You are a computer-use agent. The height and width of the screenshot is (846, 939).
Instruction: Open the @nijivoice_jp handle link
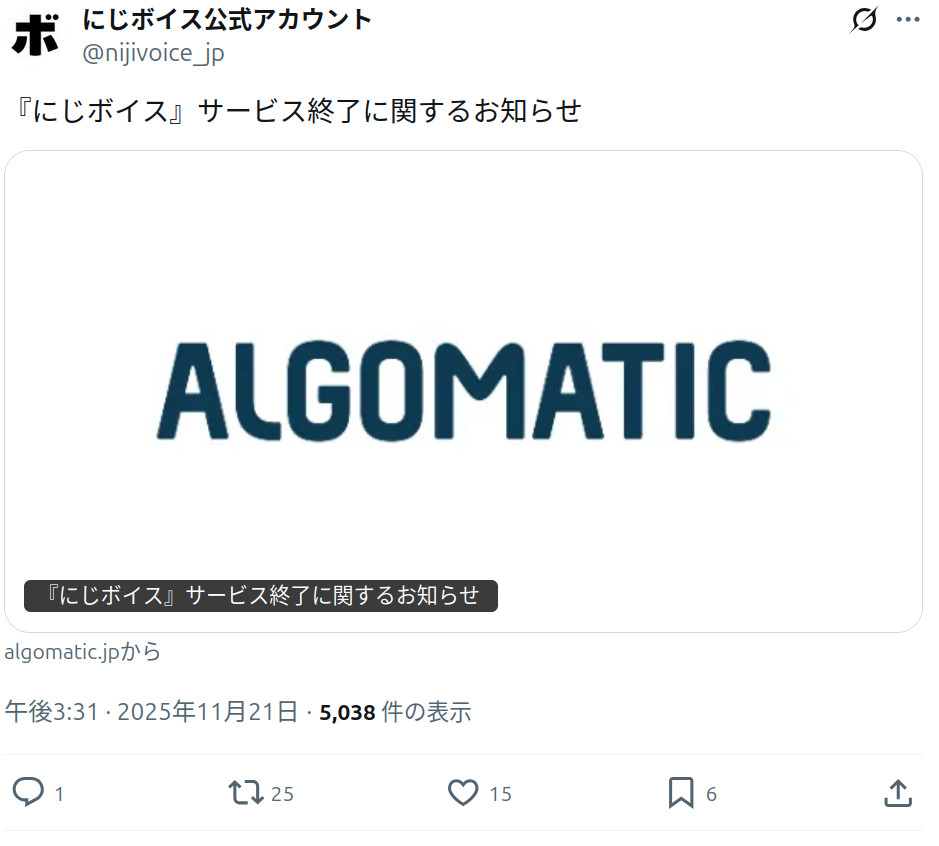tap(153, 53)
